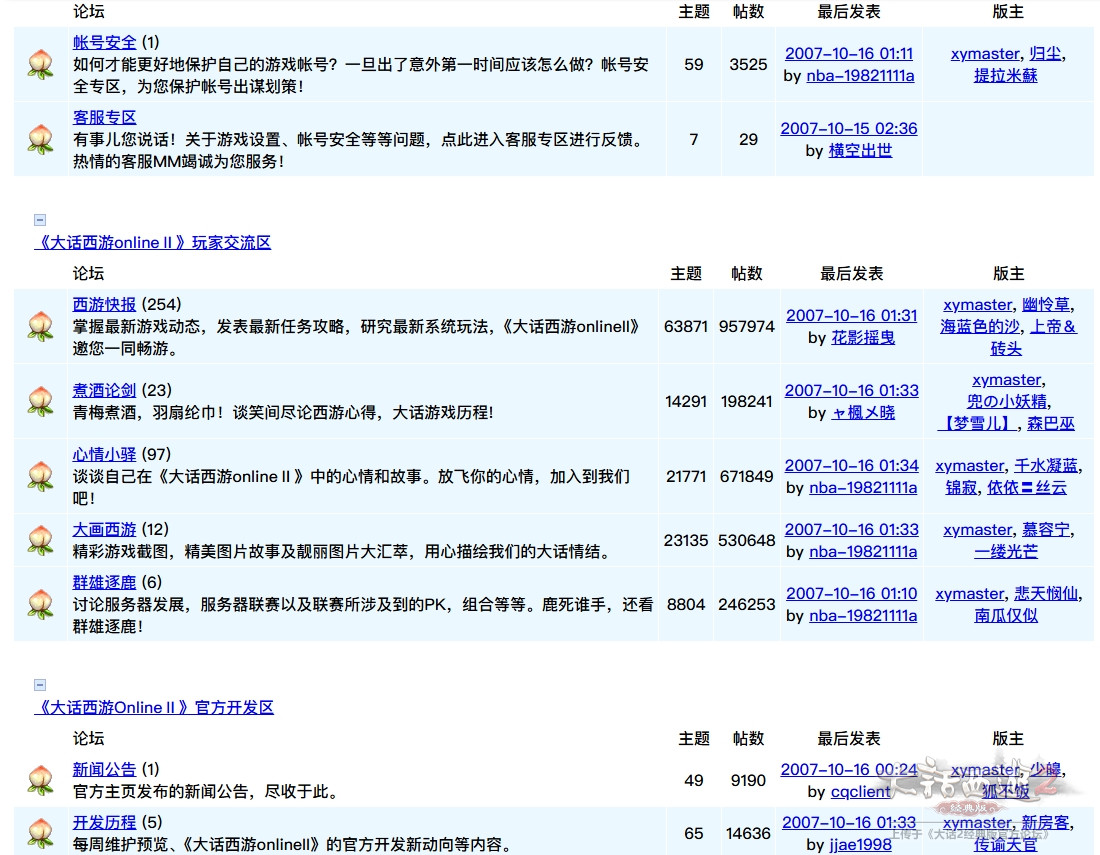The image size is (1100, 855).
Task: Go to the 心情小驿 forum
Action: point(104,454)
